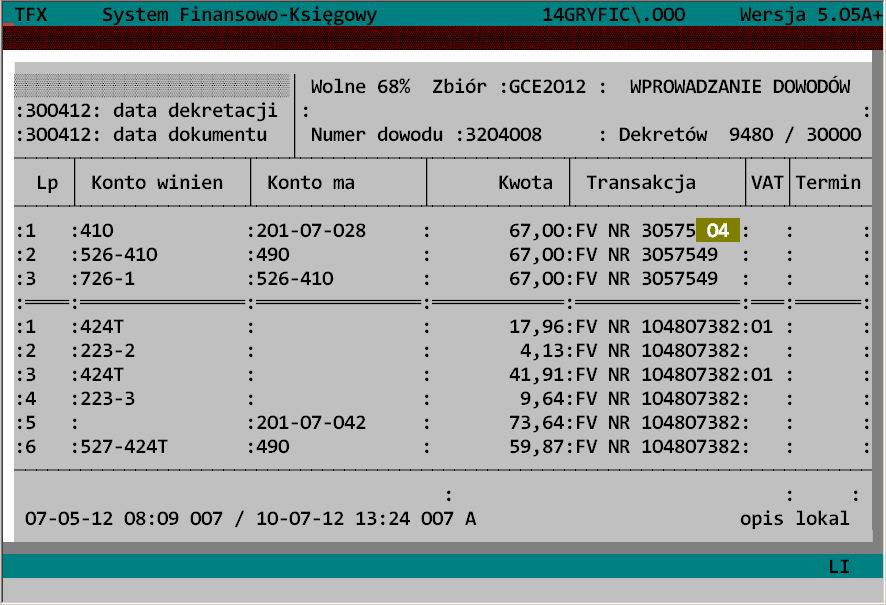
Task: Click the Termin column header
Action: click(x=829, y=183)
